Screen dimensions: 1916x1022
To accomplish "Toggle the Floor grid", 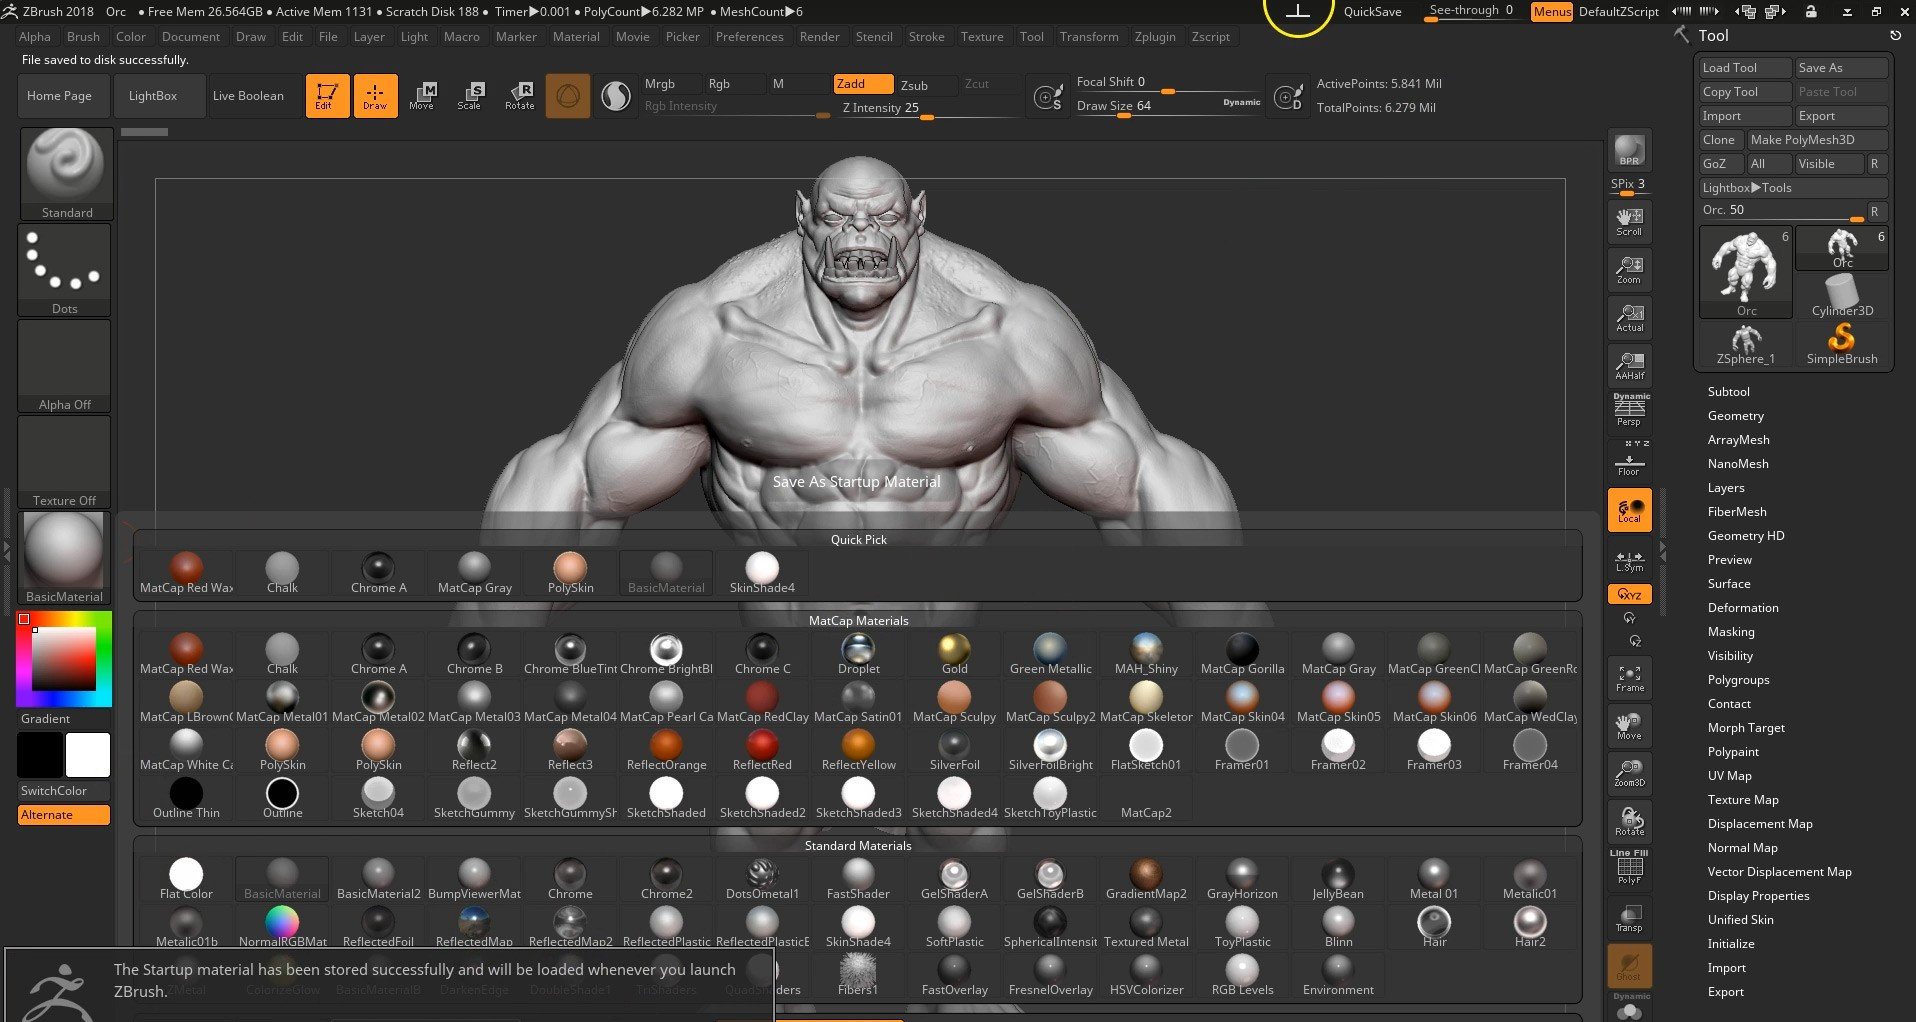I will coord(1629,463).
